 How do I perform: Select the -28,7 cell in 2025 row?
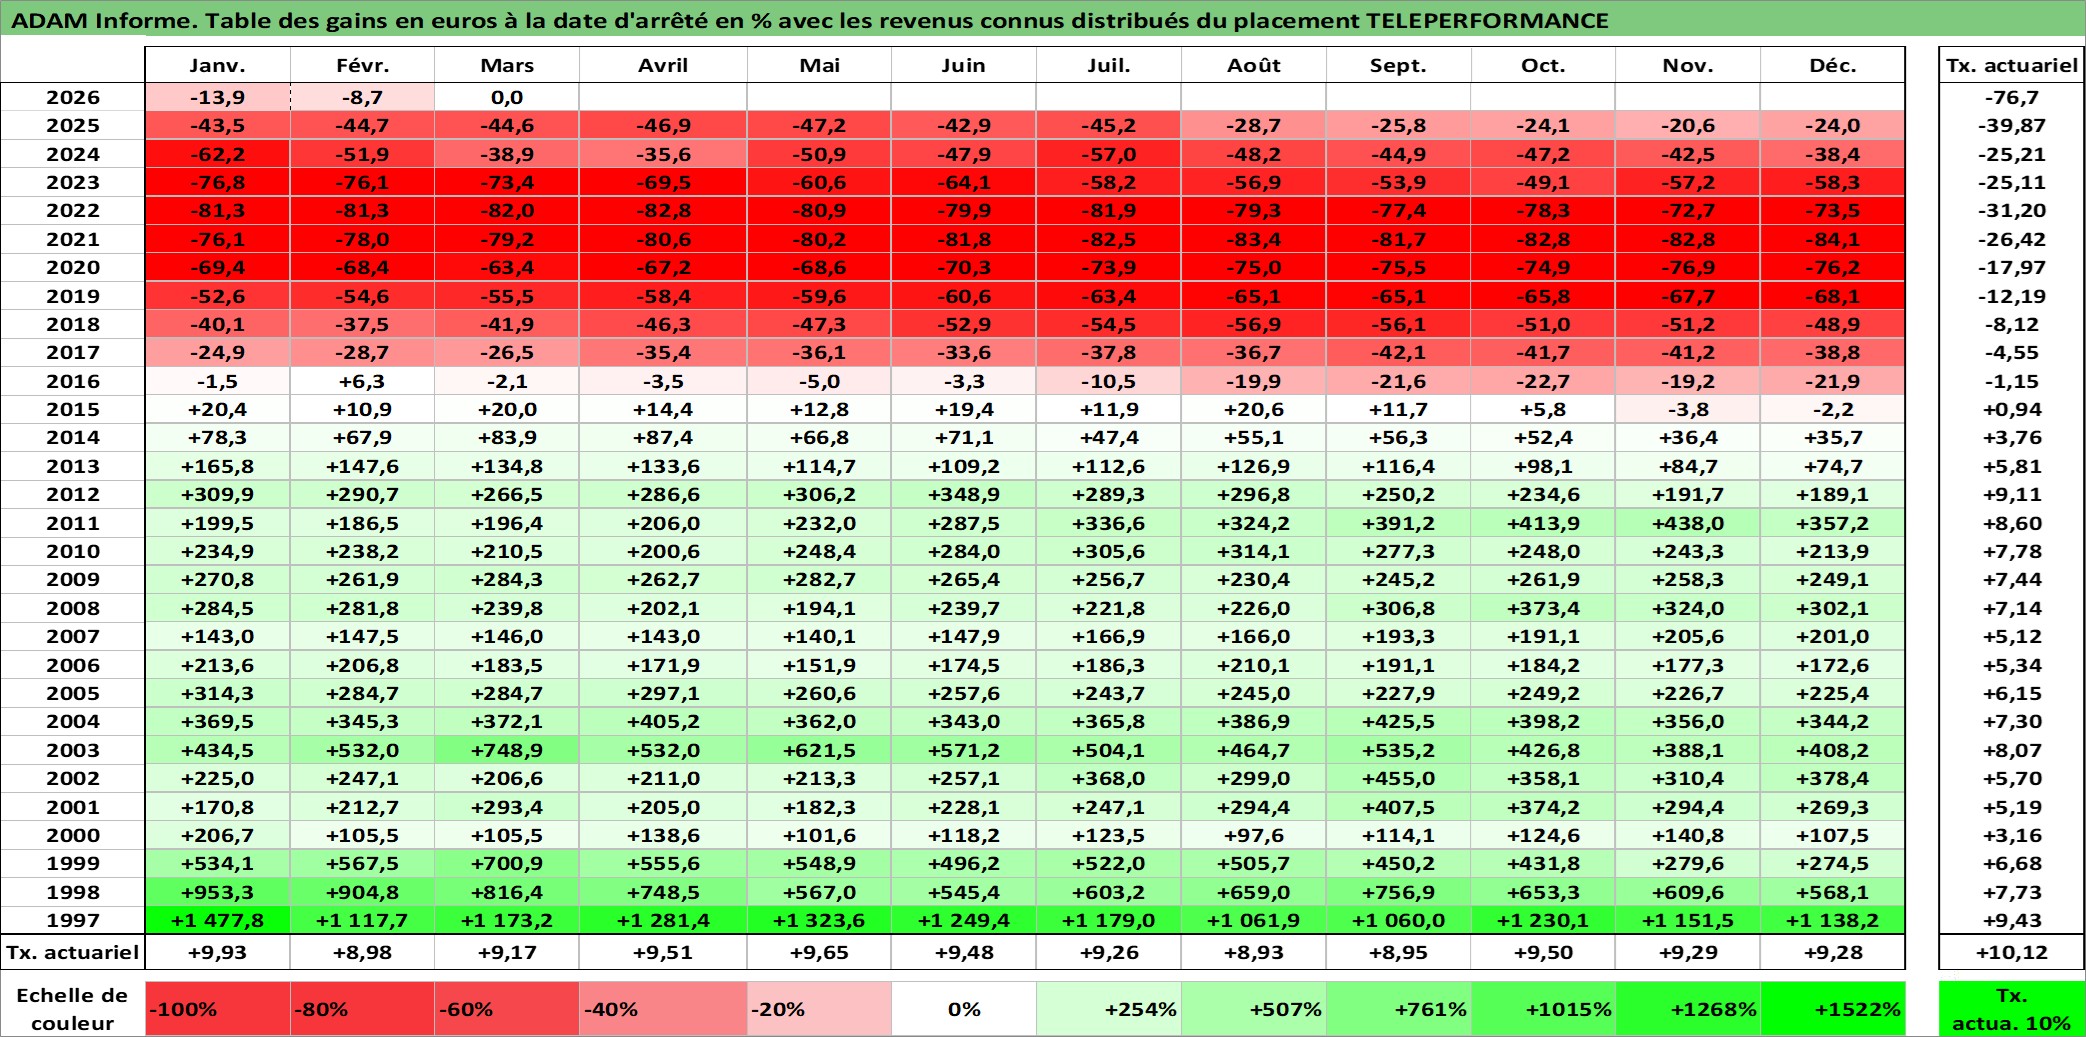coord(1254,125)
